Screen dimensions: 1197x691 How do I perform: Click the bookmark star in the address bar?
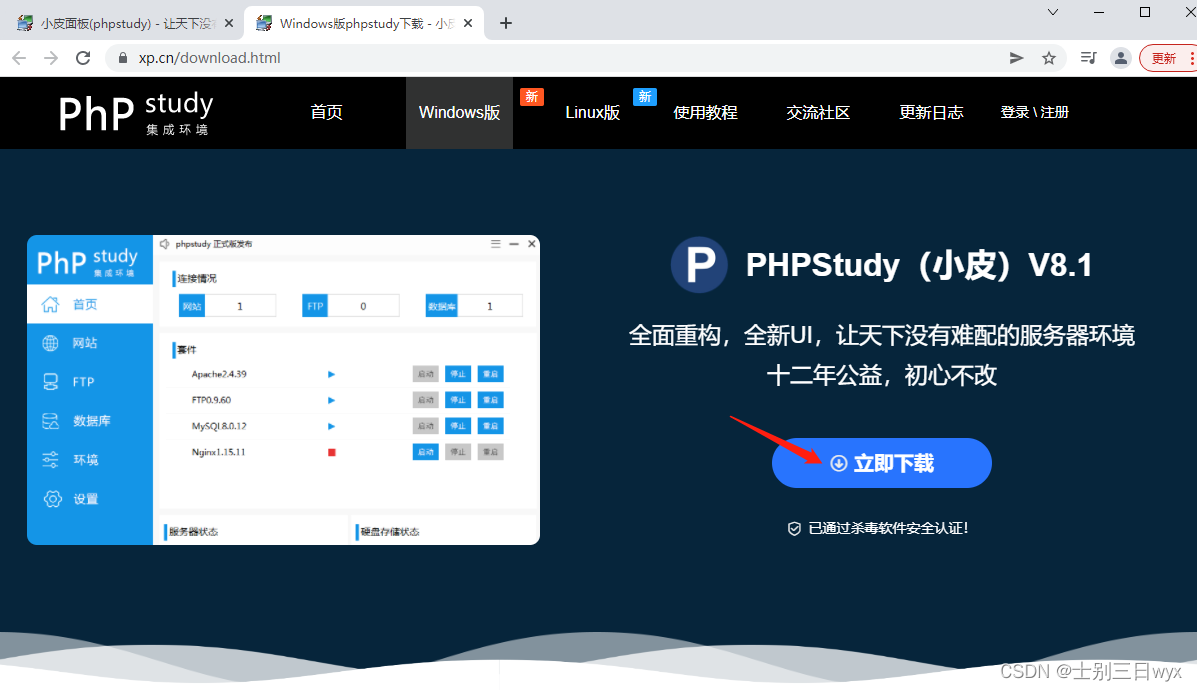pos(1049,58)
